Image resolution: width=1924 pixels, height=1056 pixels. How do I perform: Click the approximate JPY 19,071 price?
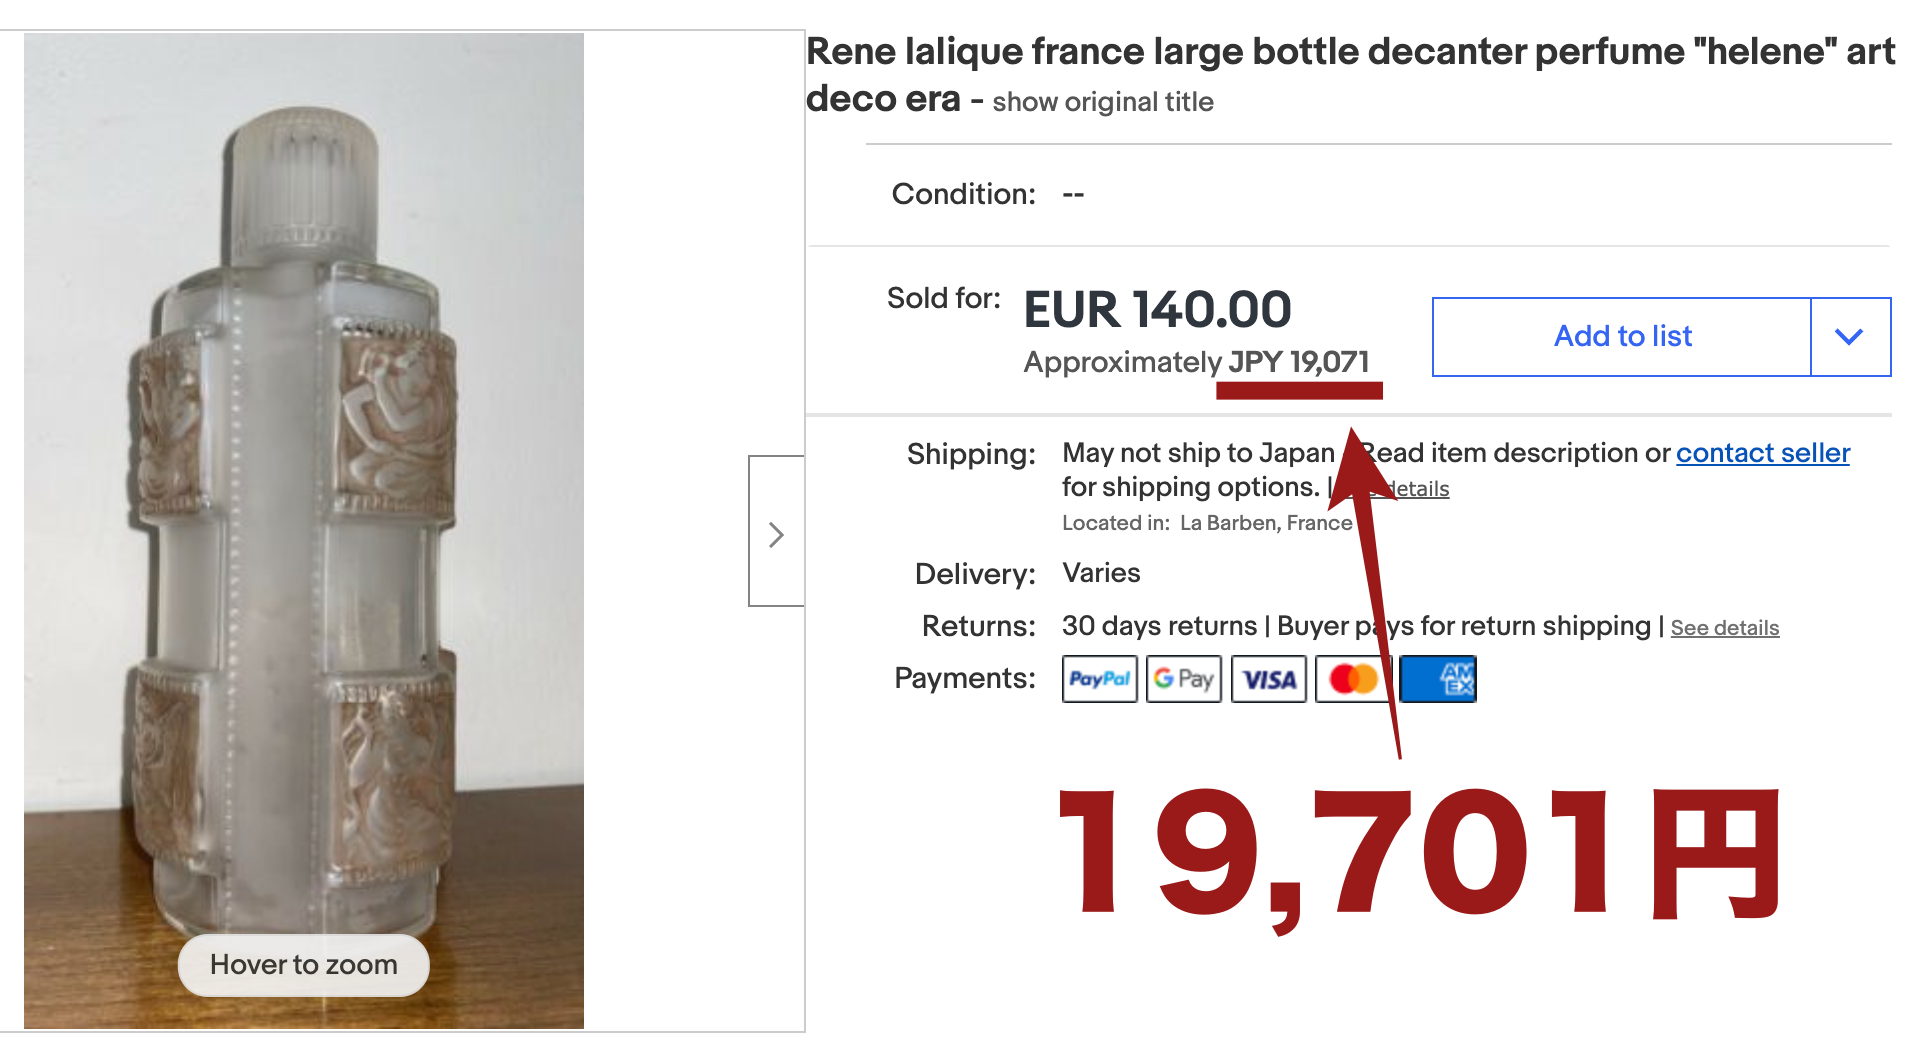pyautogui.click(x=1298, y=362)
